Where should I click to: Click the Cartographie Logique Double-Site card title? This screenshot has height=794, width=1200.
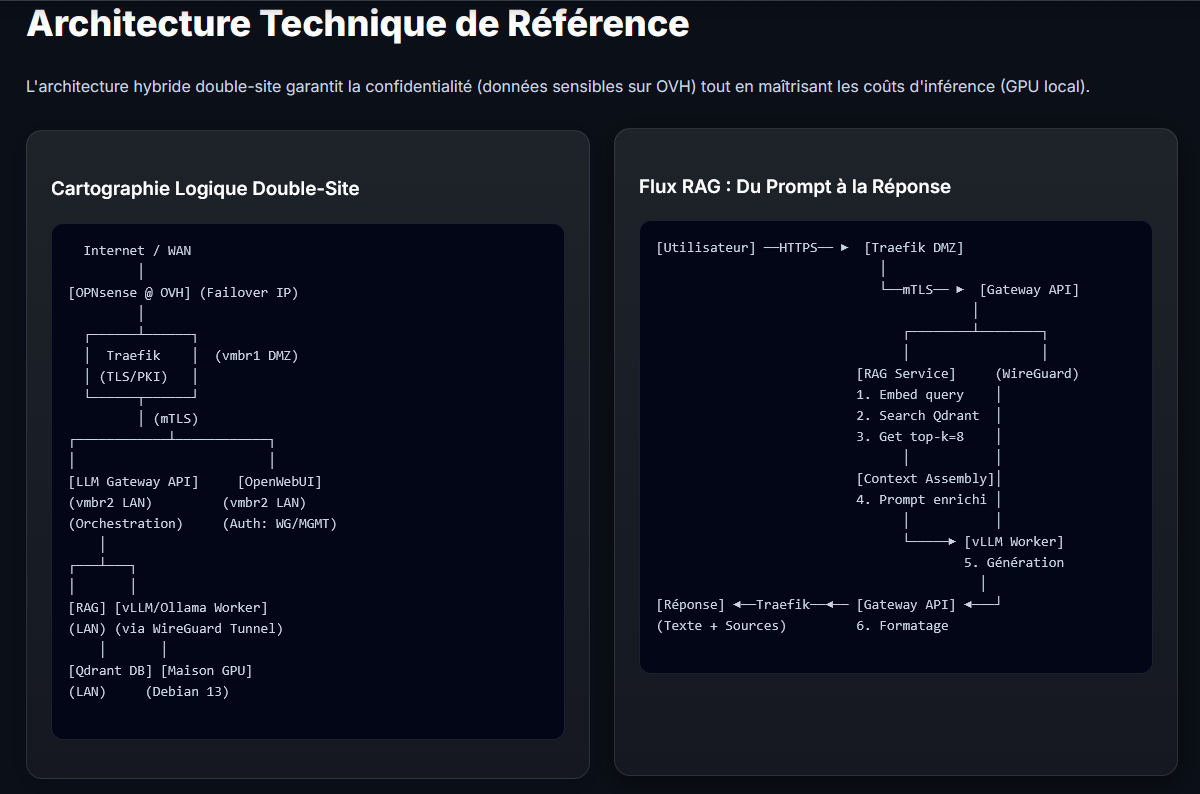point(205,188)
